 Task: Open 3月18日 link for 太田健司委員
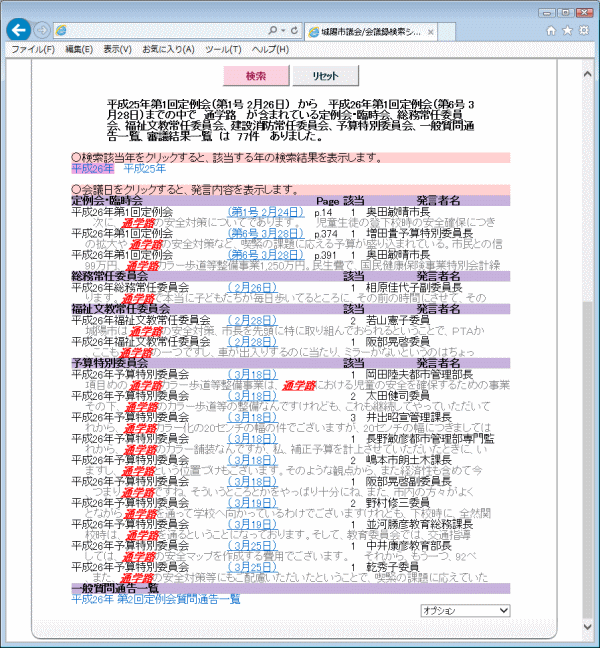click(x=252, y=396)
